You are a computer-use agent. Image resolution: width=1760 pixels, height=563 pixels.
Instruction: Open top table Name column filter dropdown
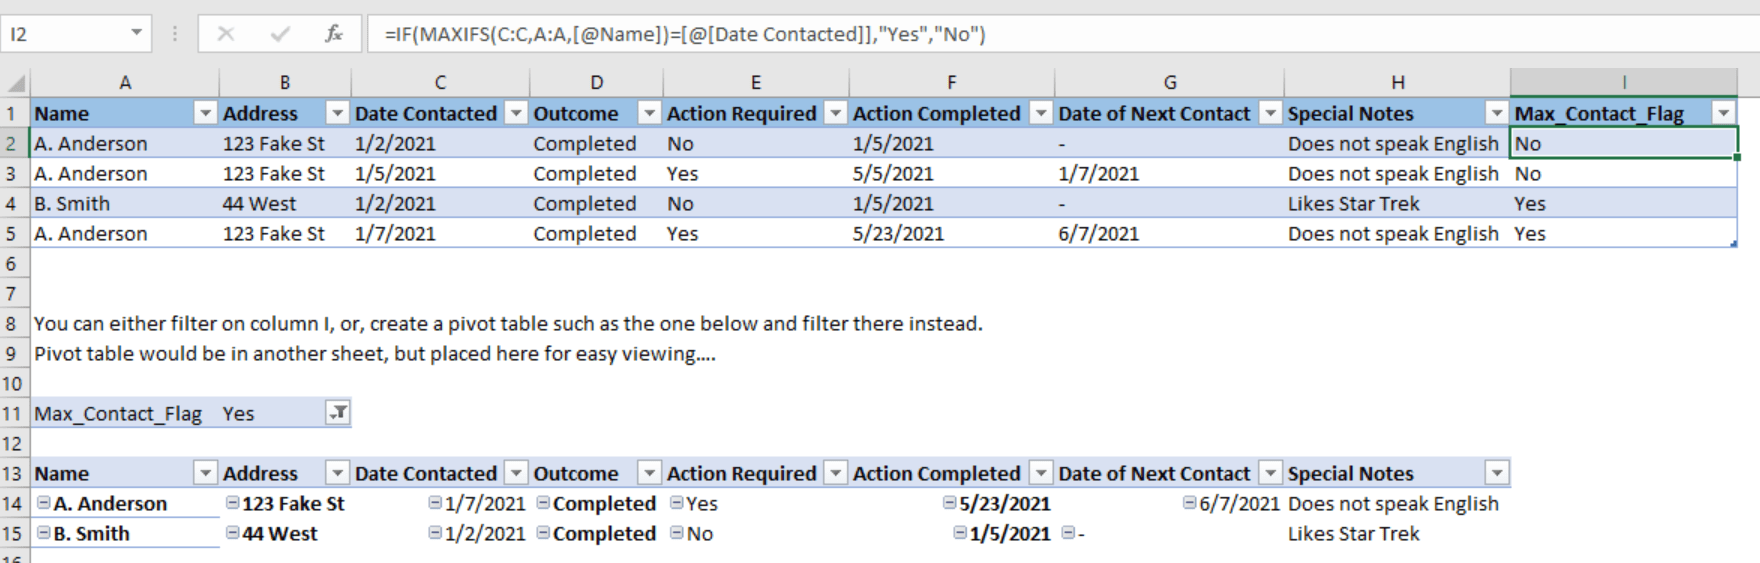[205, 113]
